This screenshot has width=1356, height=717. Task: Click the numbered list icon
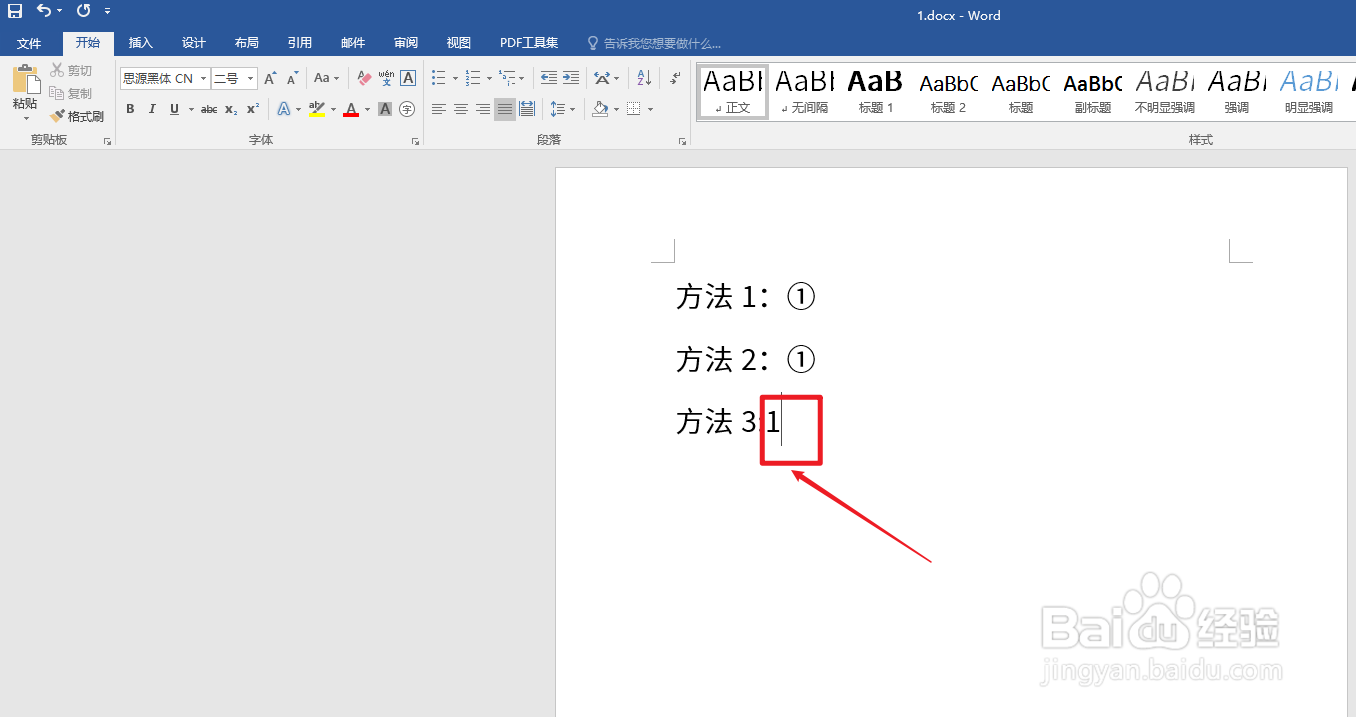[x=473, y=78]
